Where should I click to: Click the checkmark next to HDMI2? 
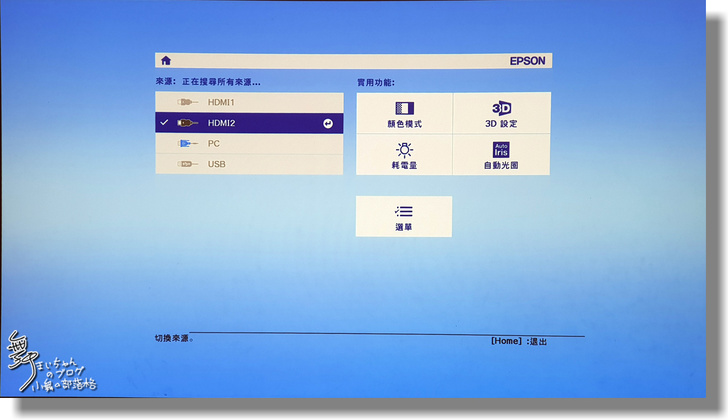(164, 123)
